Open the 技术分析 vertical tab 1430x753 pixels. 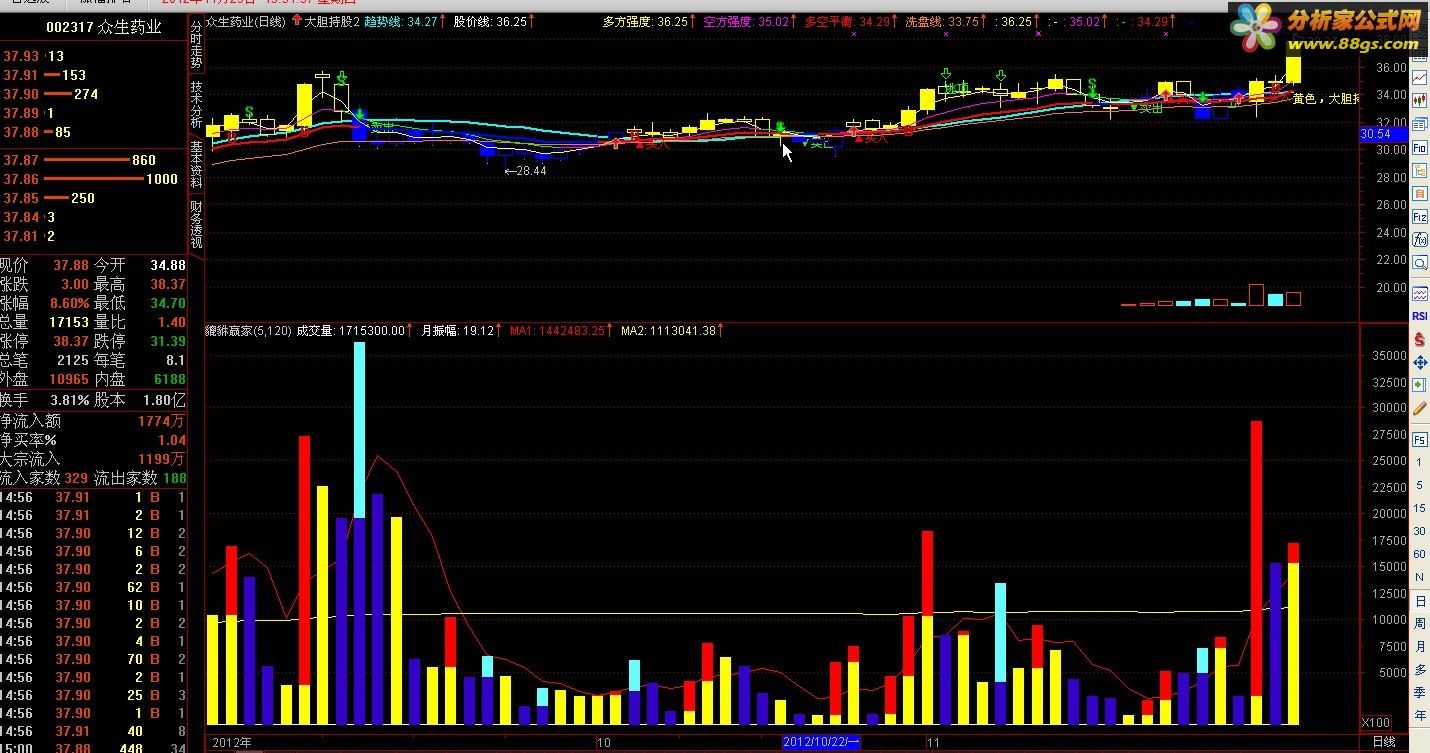(x=196, y=105)
